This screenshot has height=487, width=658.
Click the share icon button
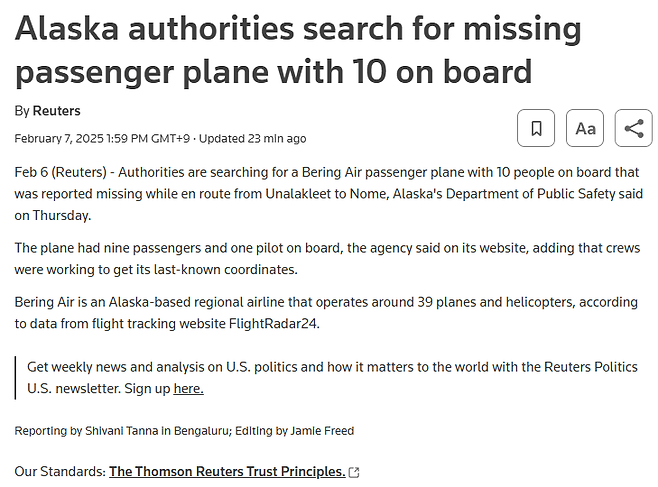[633, 129]
